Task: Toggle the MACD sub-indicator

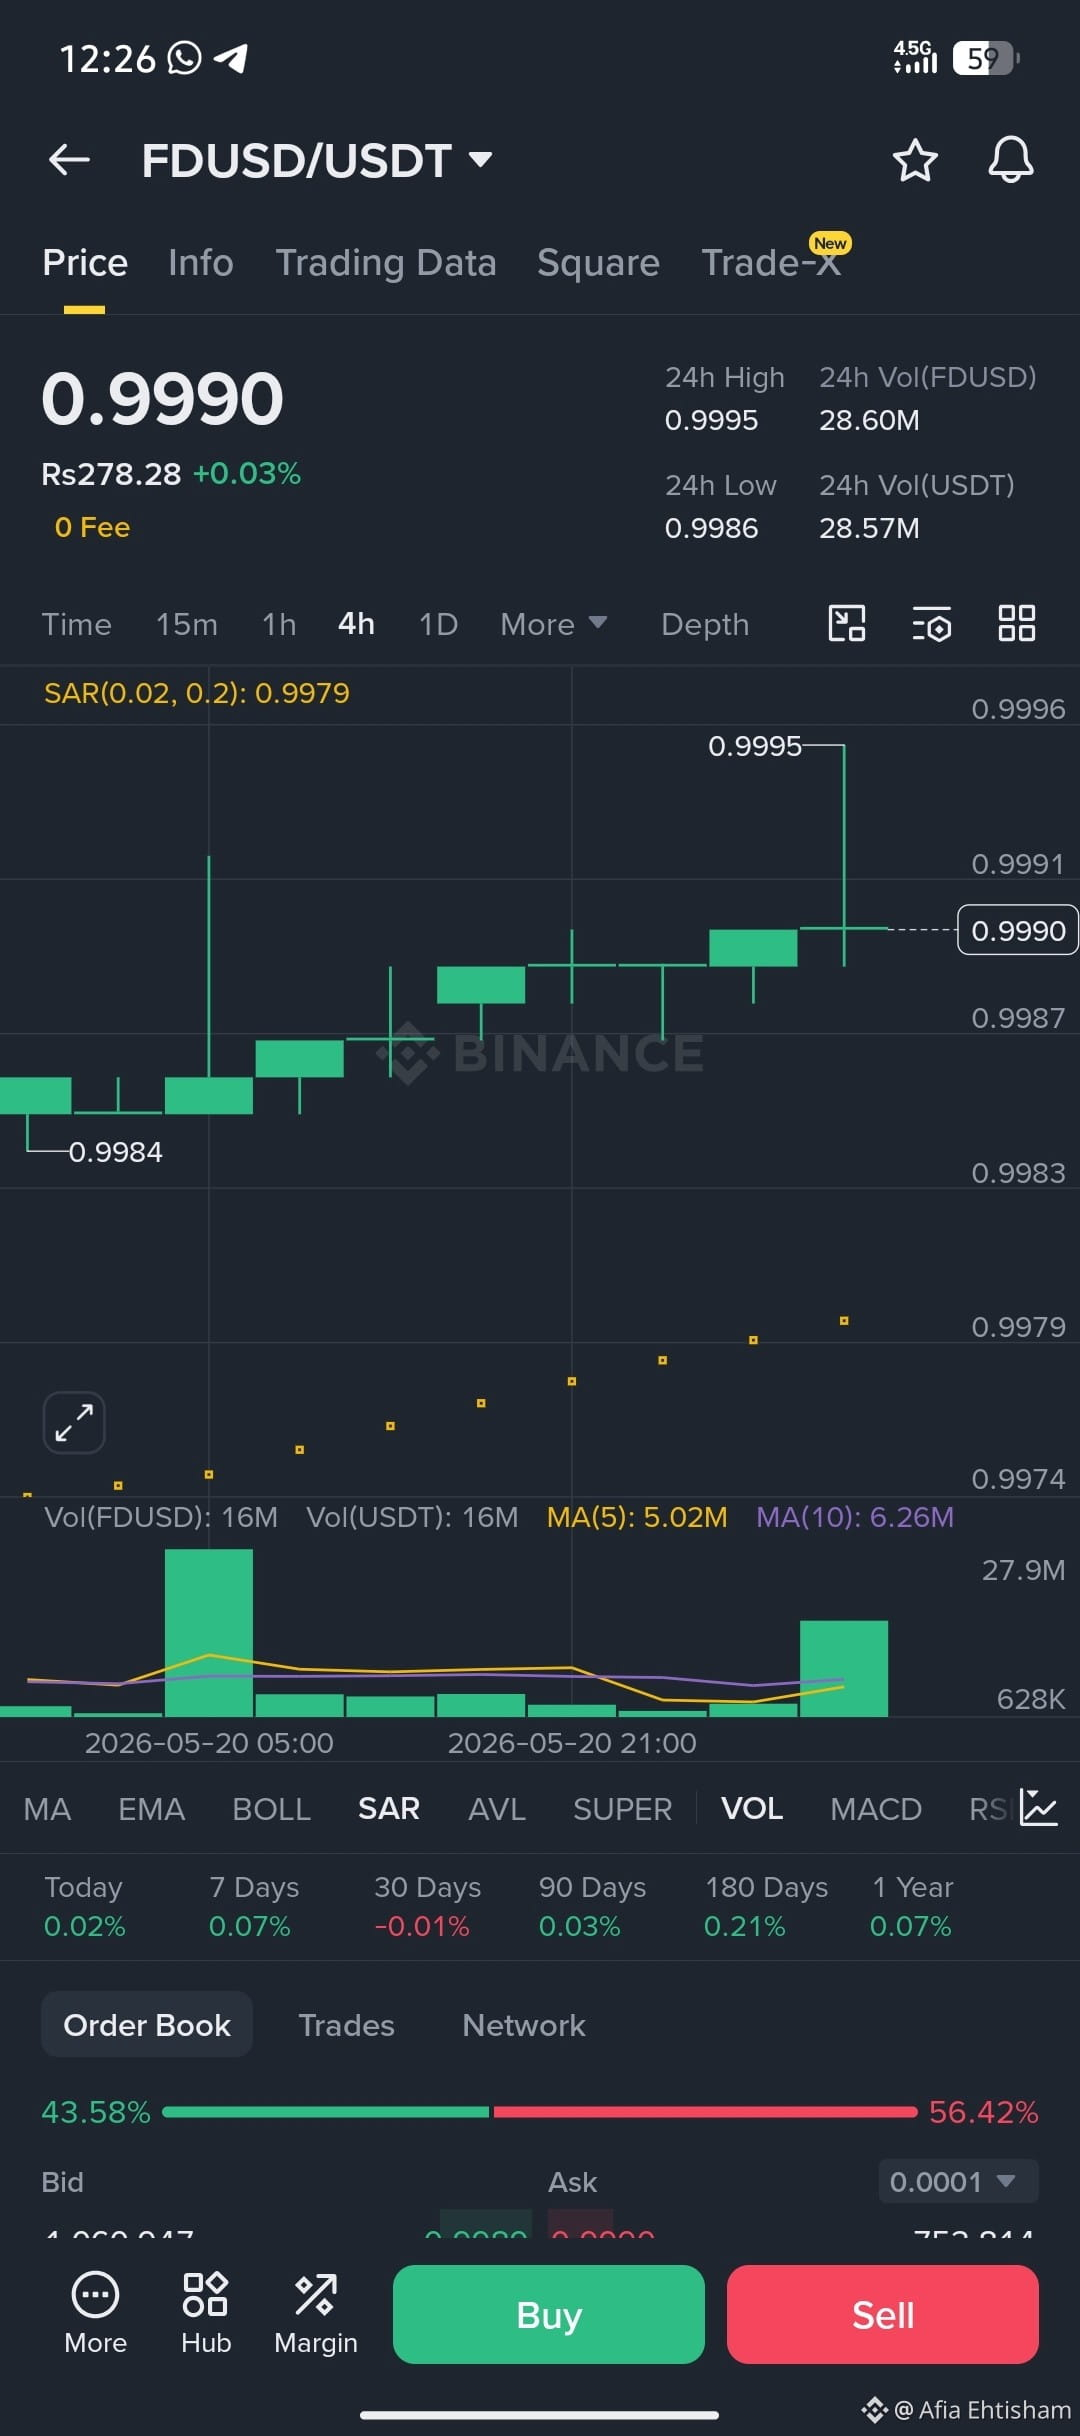Action: tap(876, 1808)
